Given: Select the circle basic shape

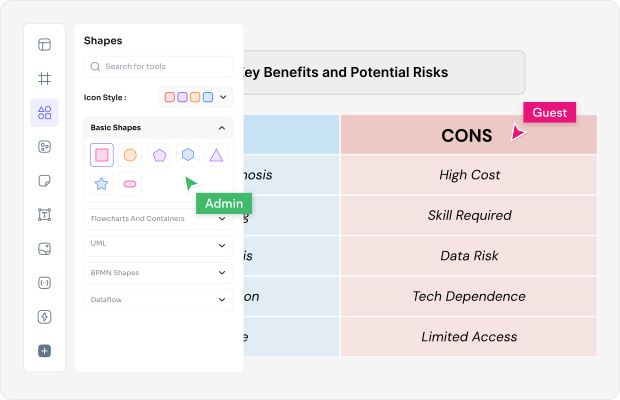Looking at the screenshot, I should [x=130, y=155].
